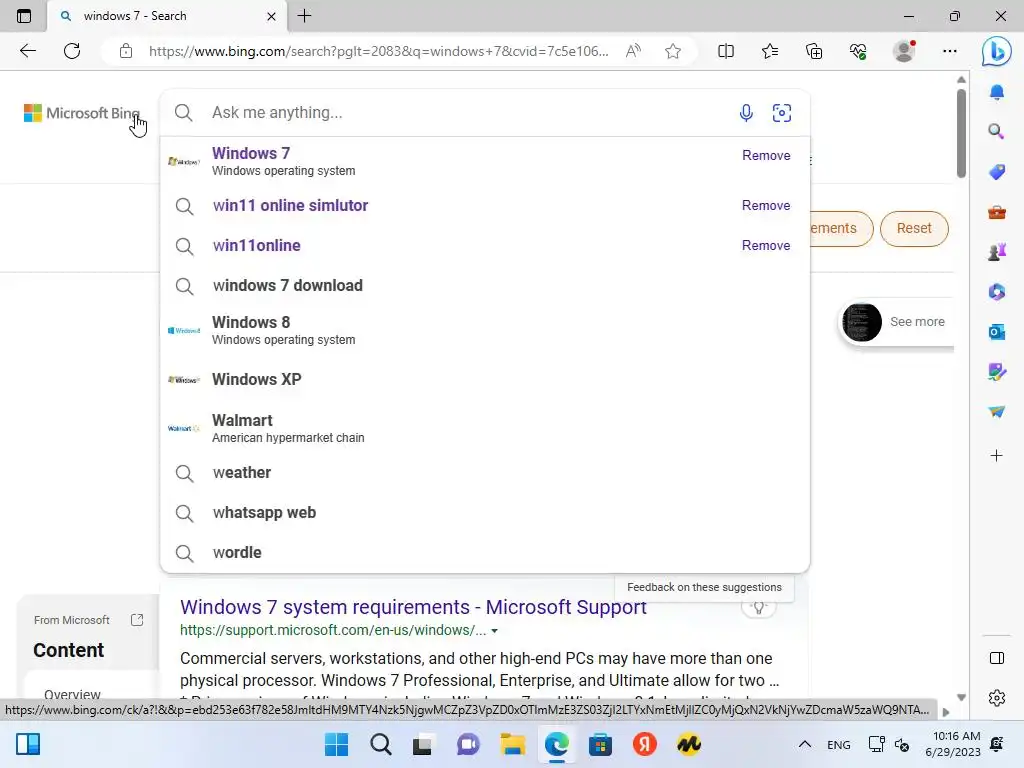This screenshot has height=768, width=1024.
Task: Open Favorites list icon
Action: pyautogui.click(x=770, y=51)
